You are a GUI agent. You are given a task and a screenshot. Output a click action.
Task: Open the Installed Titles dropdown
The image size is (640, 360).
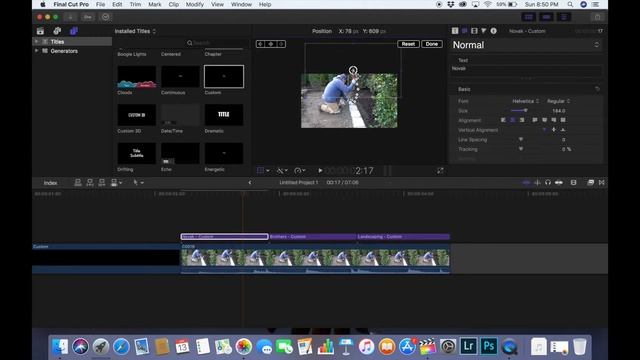click(x=135, y=31)
